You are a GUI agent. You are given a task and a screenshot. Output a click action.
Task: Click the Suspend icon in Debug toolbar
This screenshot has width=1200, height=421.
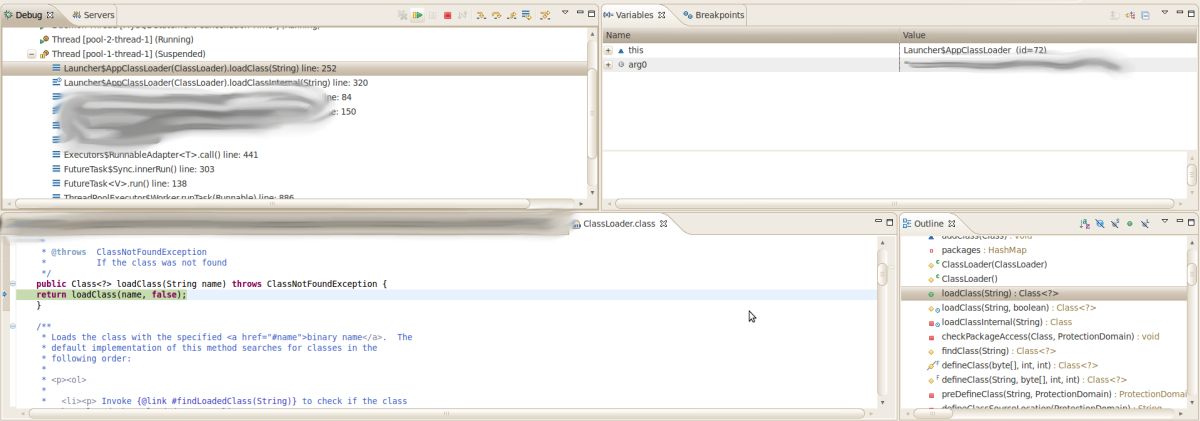click(x=432, y=15)
